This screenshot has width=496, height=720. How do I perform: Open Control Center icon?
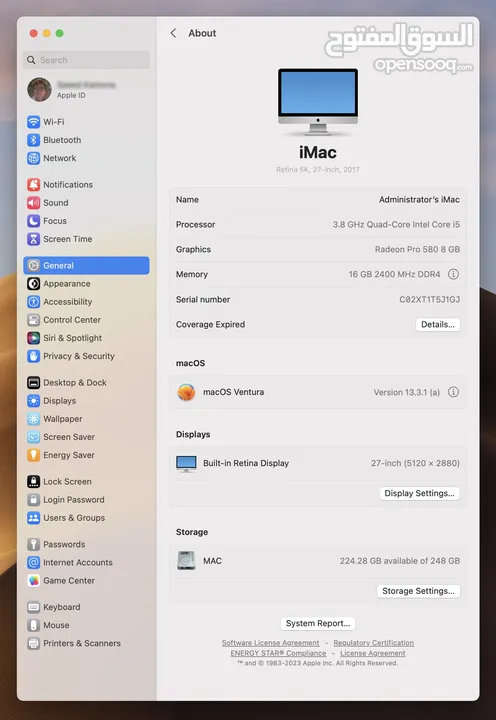pyautogui.click(x=34, y=320)
